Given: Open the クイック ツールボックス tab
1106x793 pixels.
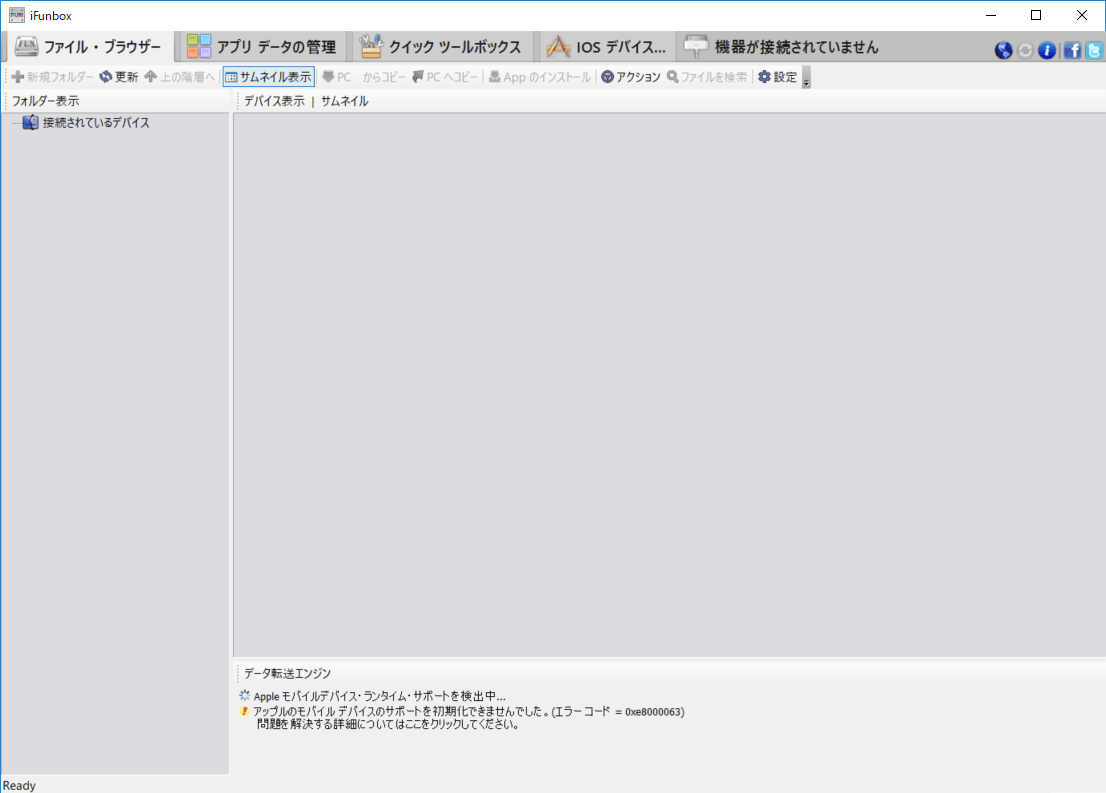Looking at the screenshot, I should click(441, 47).
